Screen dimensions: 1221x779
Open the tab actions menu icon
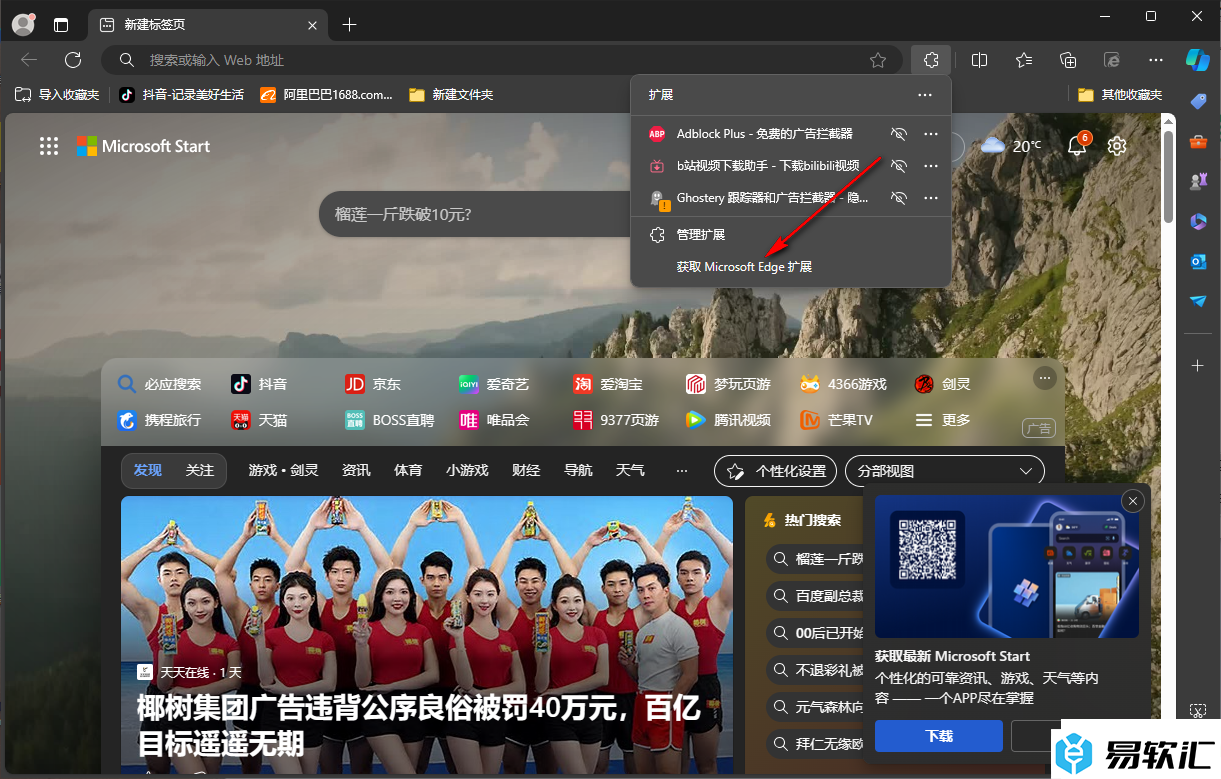pyautogui.click(x=62, y=24)
